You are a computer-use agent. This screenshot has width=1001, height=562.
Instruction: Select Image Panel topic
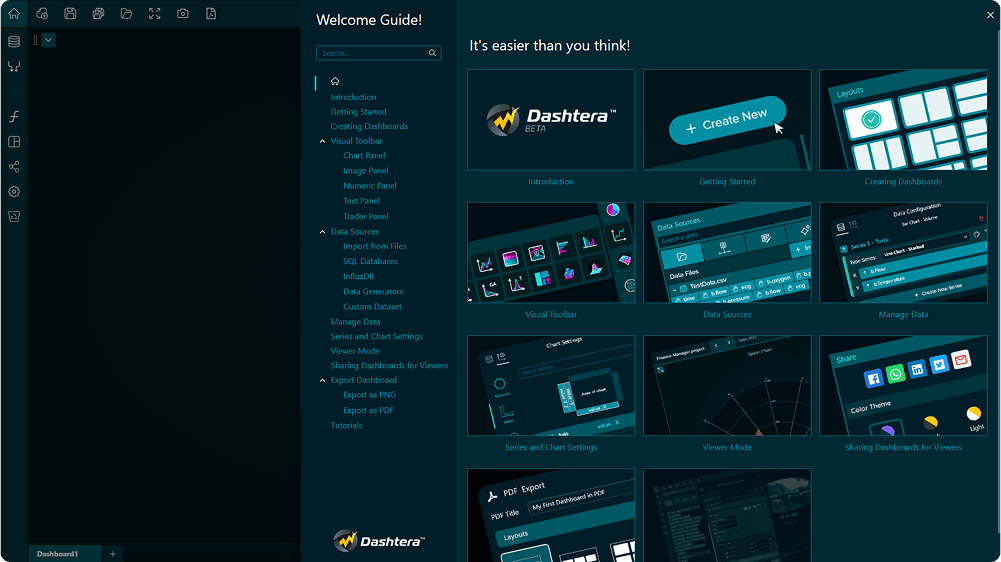[x=365, y=171]
